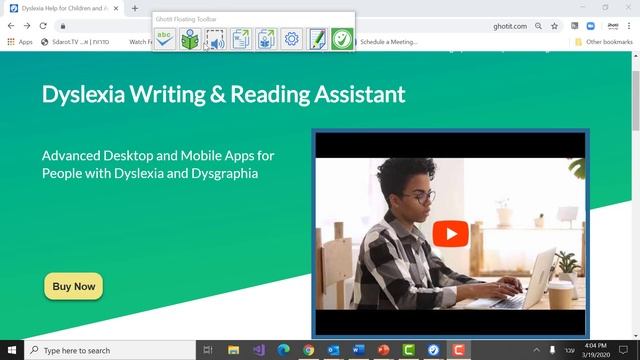Click the Ghotit browser extension icon

coord(613,26)
